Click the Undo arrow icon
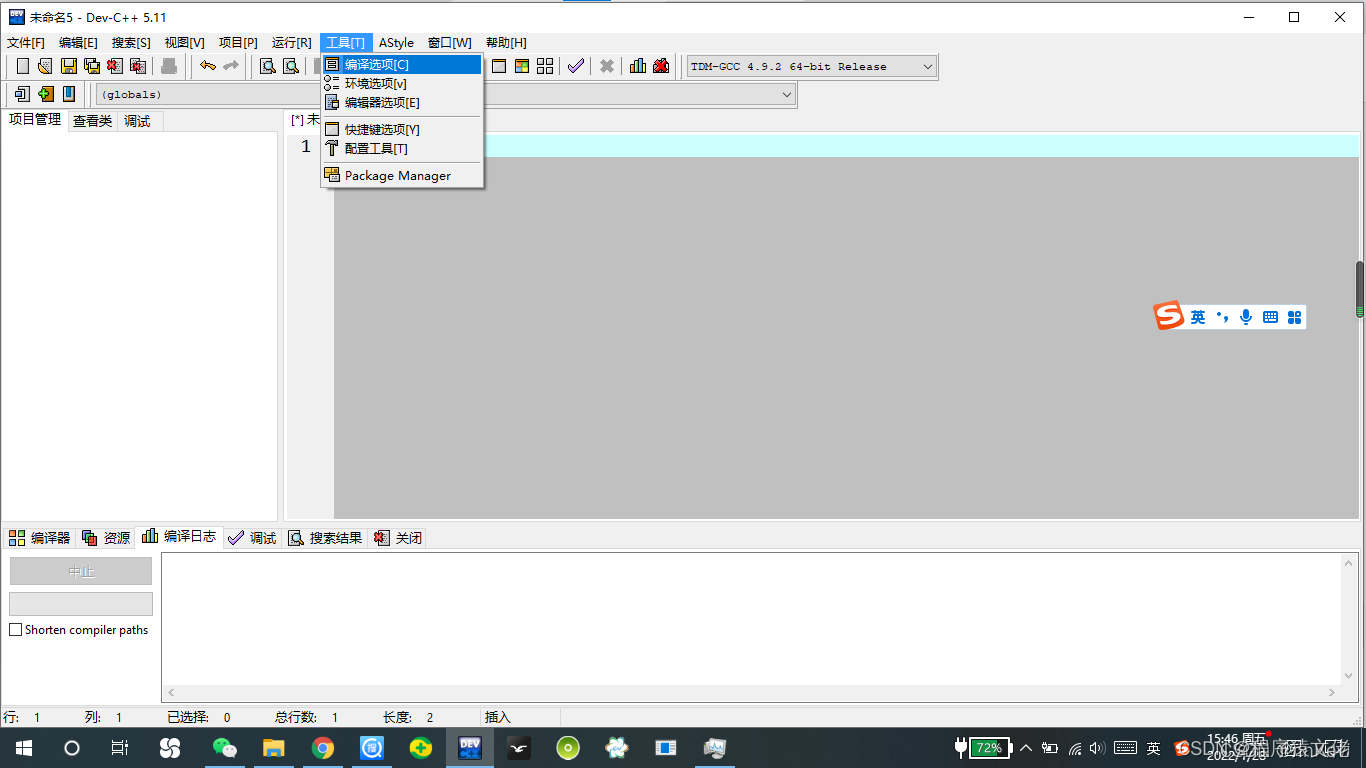The width and height of the screenshot is (1366, 768). 208,66
